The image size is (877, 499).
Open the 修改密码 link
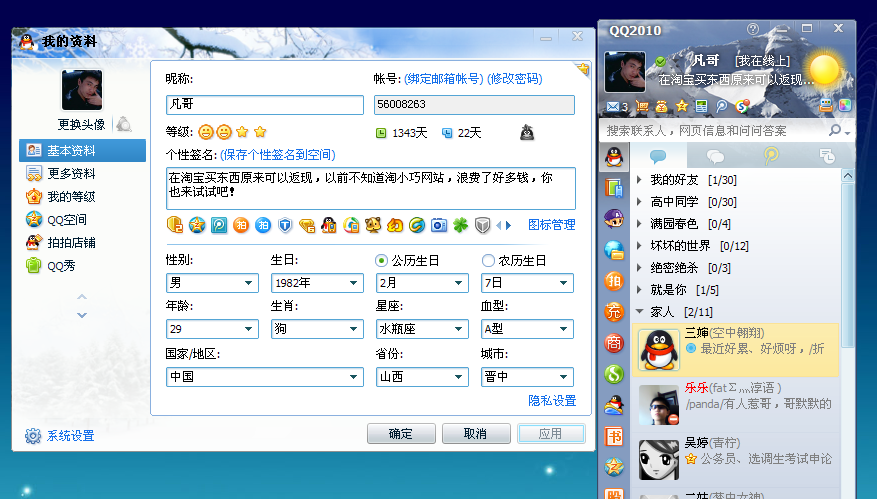coord(515,78)
